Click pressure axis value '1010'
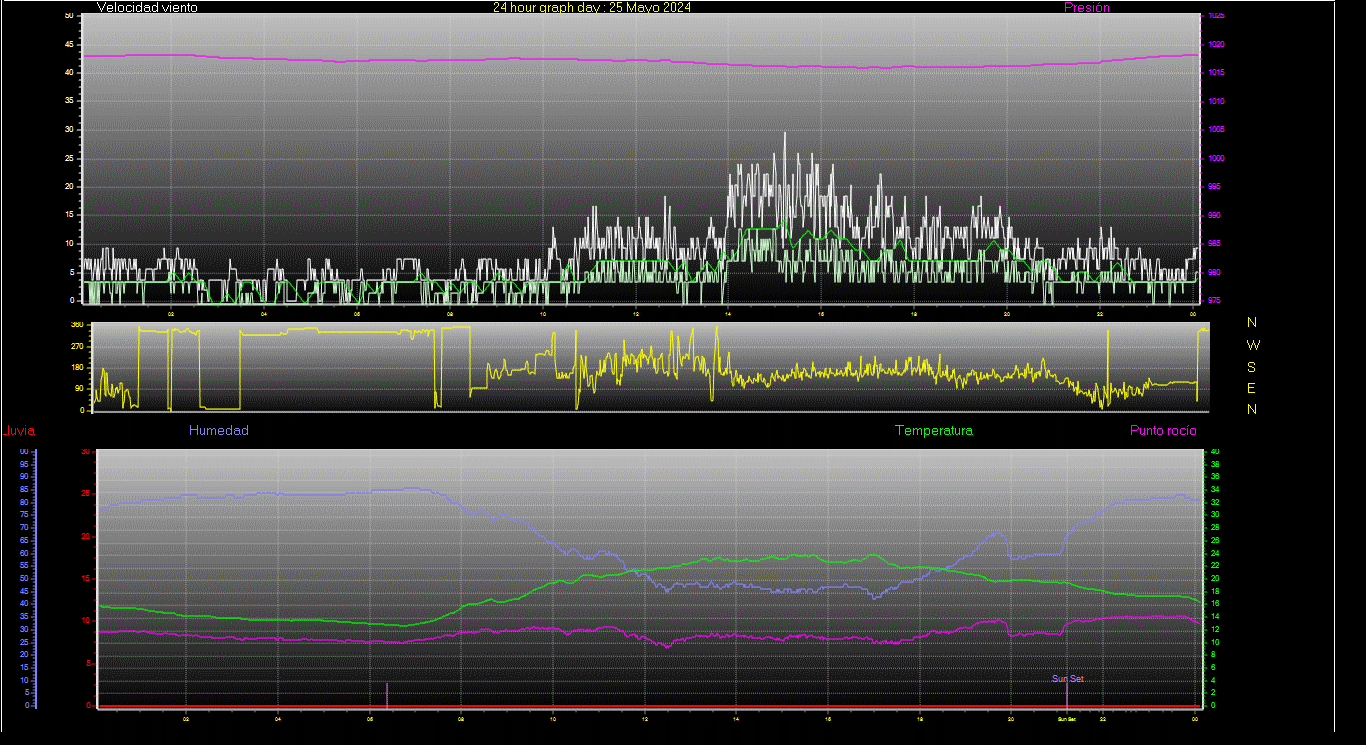Image resolution: width=1366 pixels, height=745 pixels. tap(1216, 101)
